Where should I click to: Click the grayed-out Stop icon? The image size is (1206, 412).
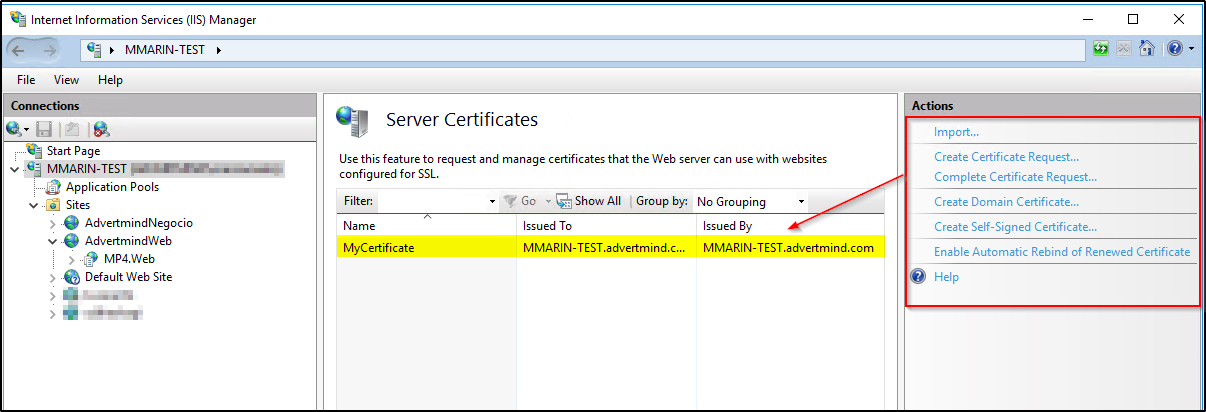tap(1124, 48)
